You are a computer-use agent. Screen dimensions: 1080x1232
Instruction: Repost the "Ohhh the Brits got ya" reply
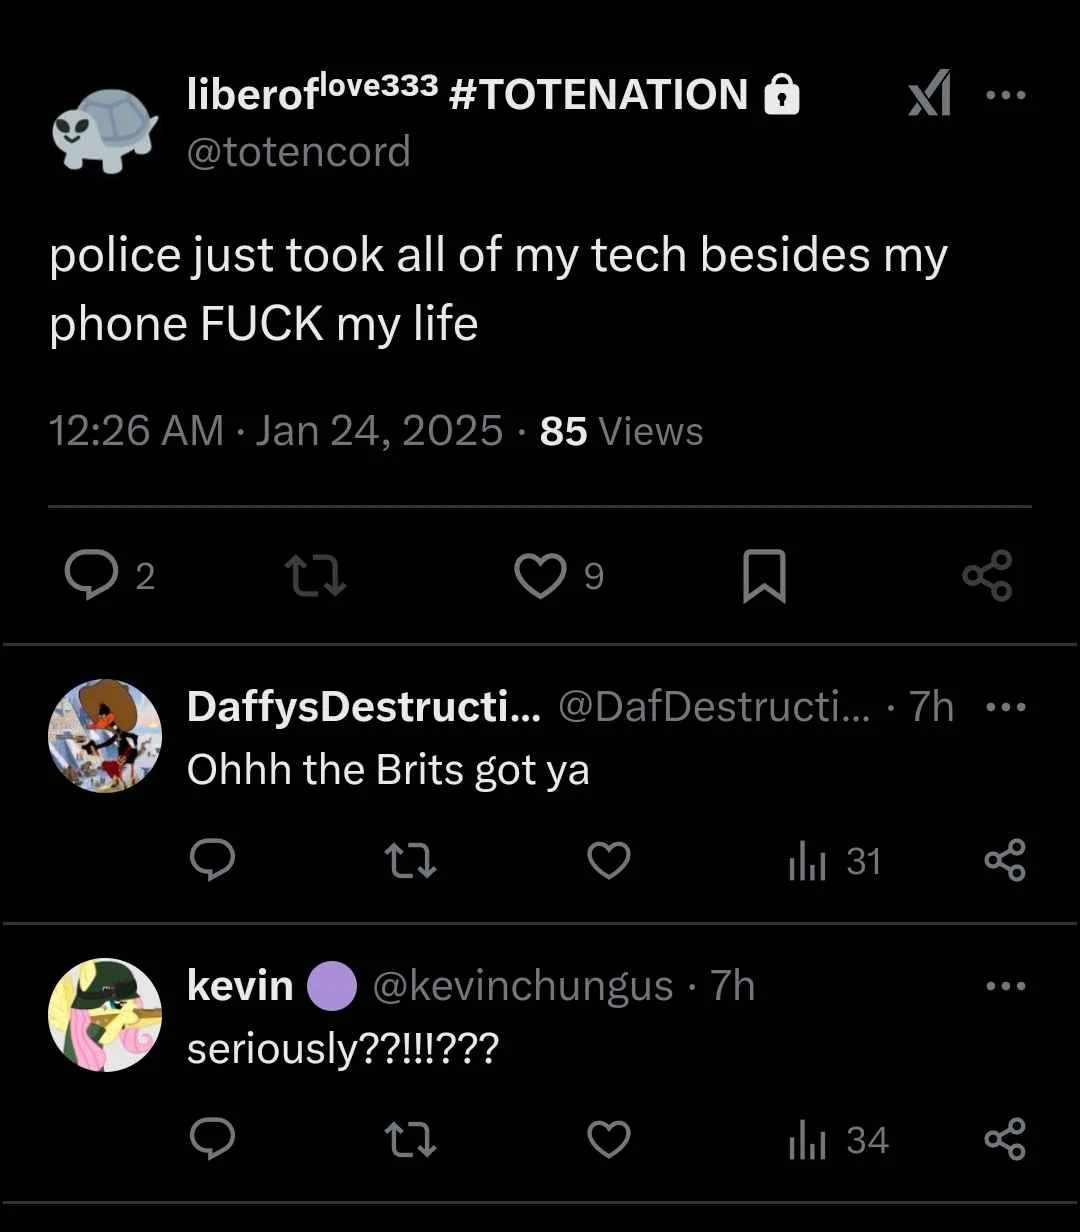click(x=411, y=861)
